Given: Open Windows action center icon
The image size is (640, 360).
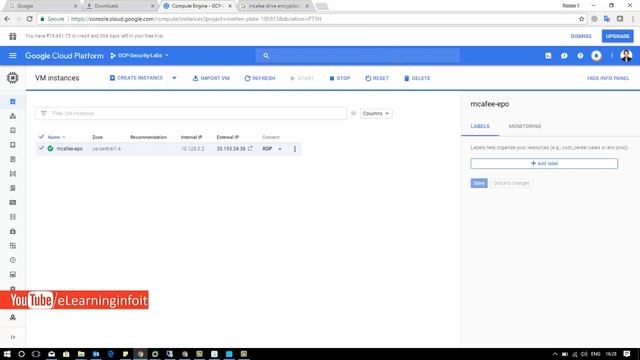Looking at the screenshot, I should (627, 354).
